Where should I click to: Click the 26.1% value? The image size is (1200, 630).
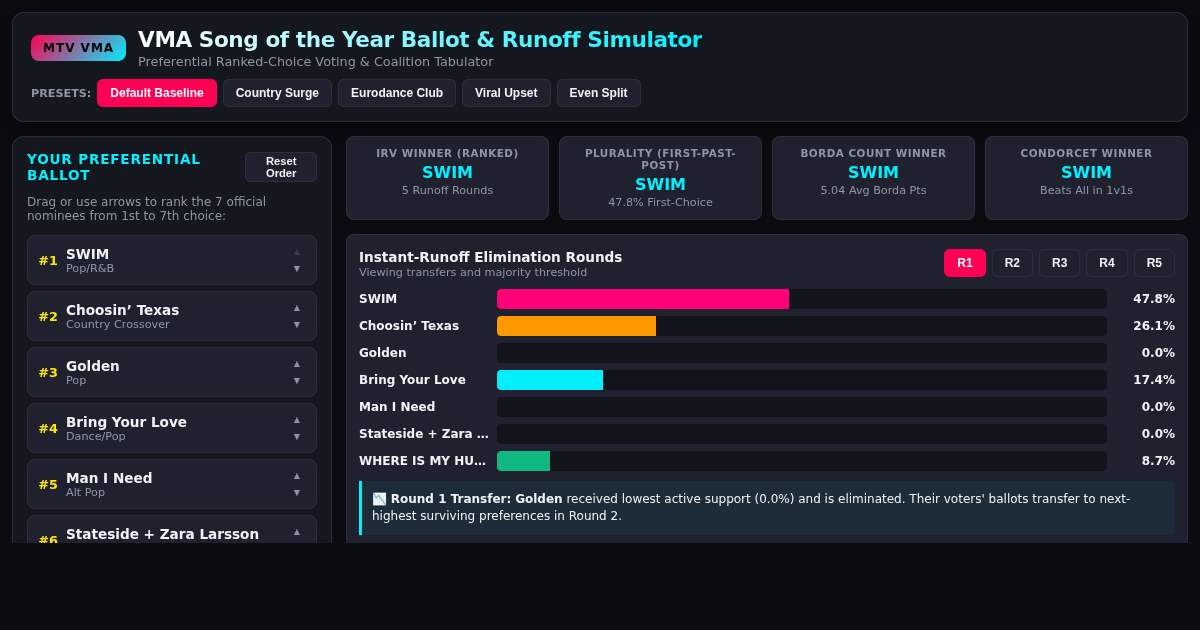click(1154, 326)
